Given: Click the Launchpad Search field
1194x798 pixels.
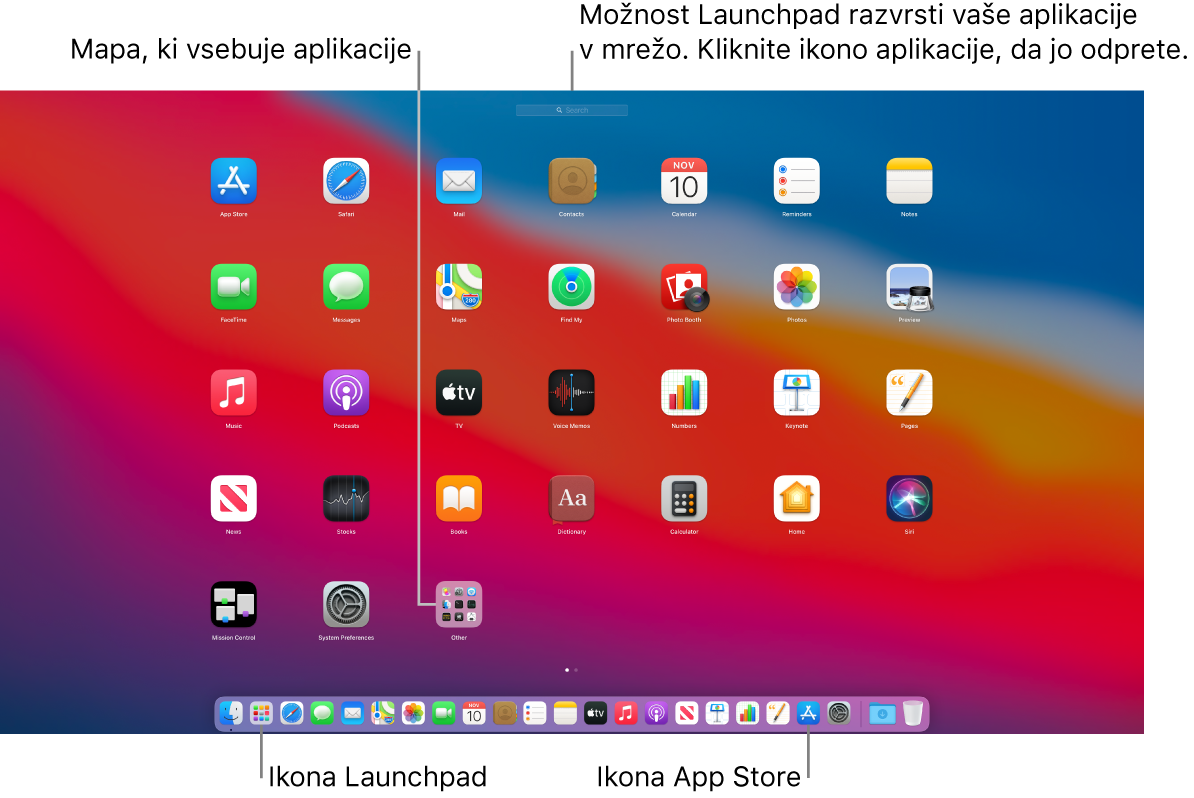Looking at the screenshot, I should click(x=571, y=110).
